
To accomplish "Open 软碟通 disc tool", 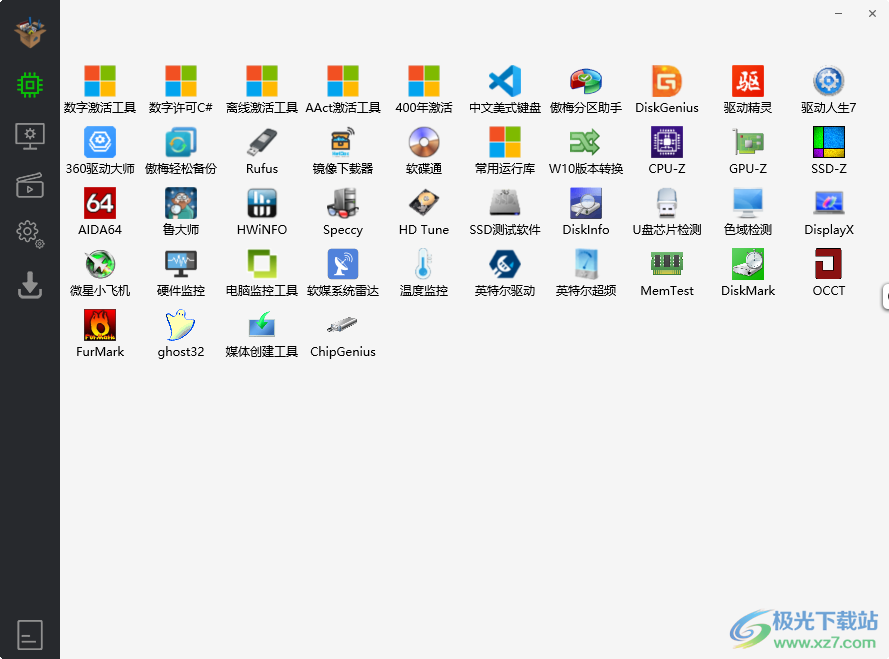I will click(424, 142).
